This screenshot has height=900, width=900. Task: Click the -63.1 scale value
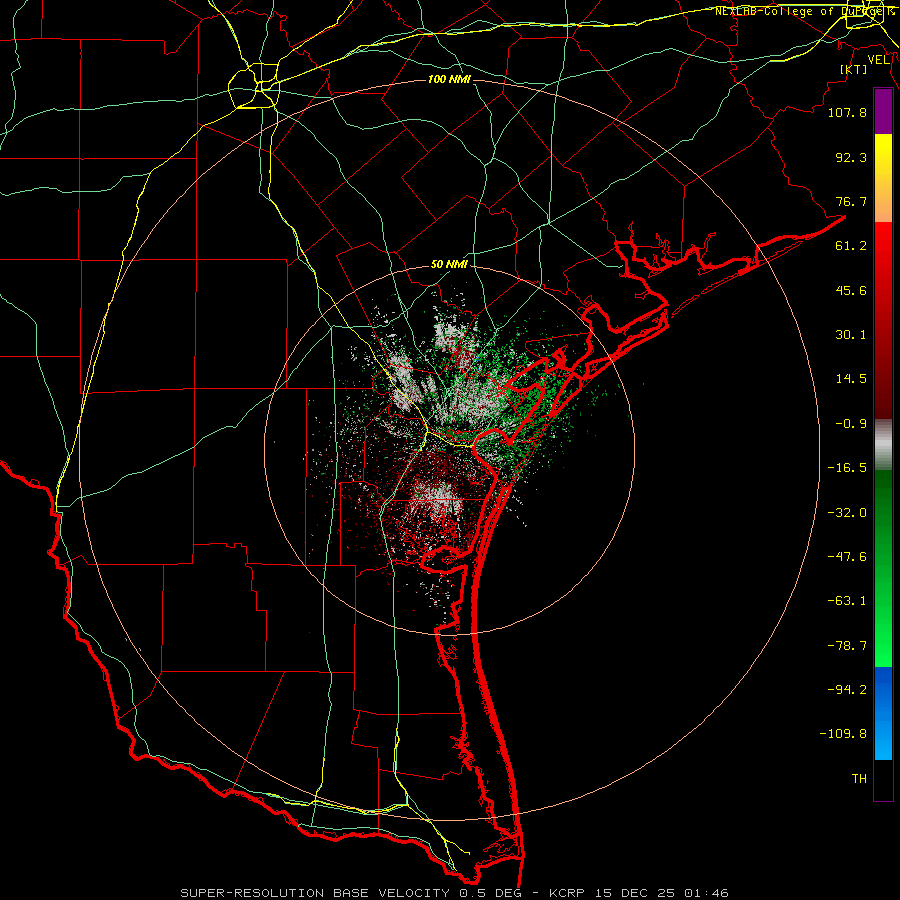[x=847, y=601]
